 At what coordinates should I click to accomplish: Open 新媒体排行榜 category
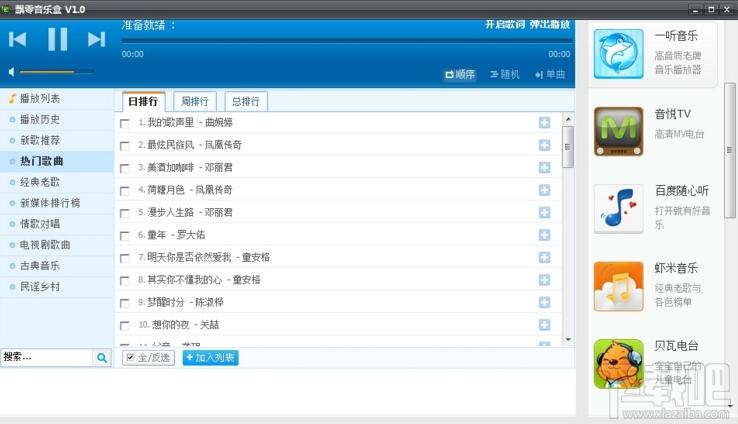[x=56, y=203]
